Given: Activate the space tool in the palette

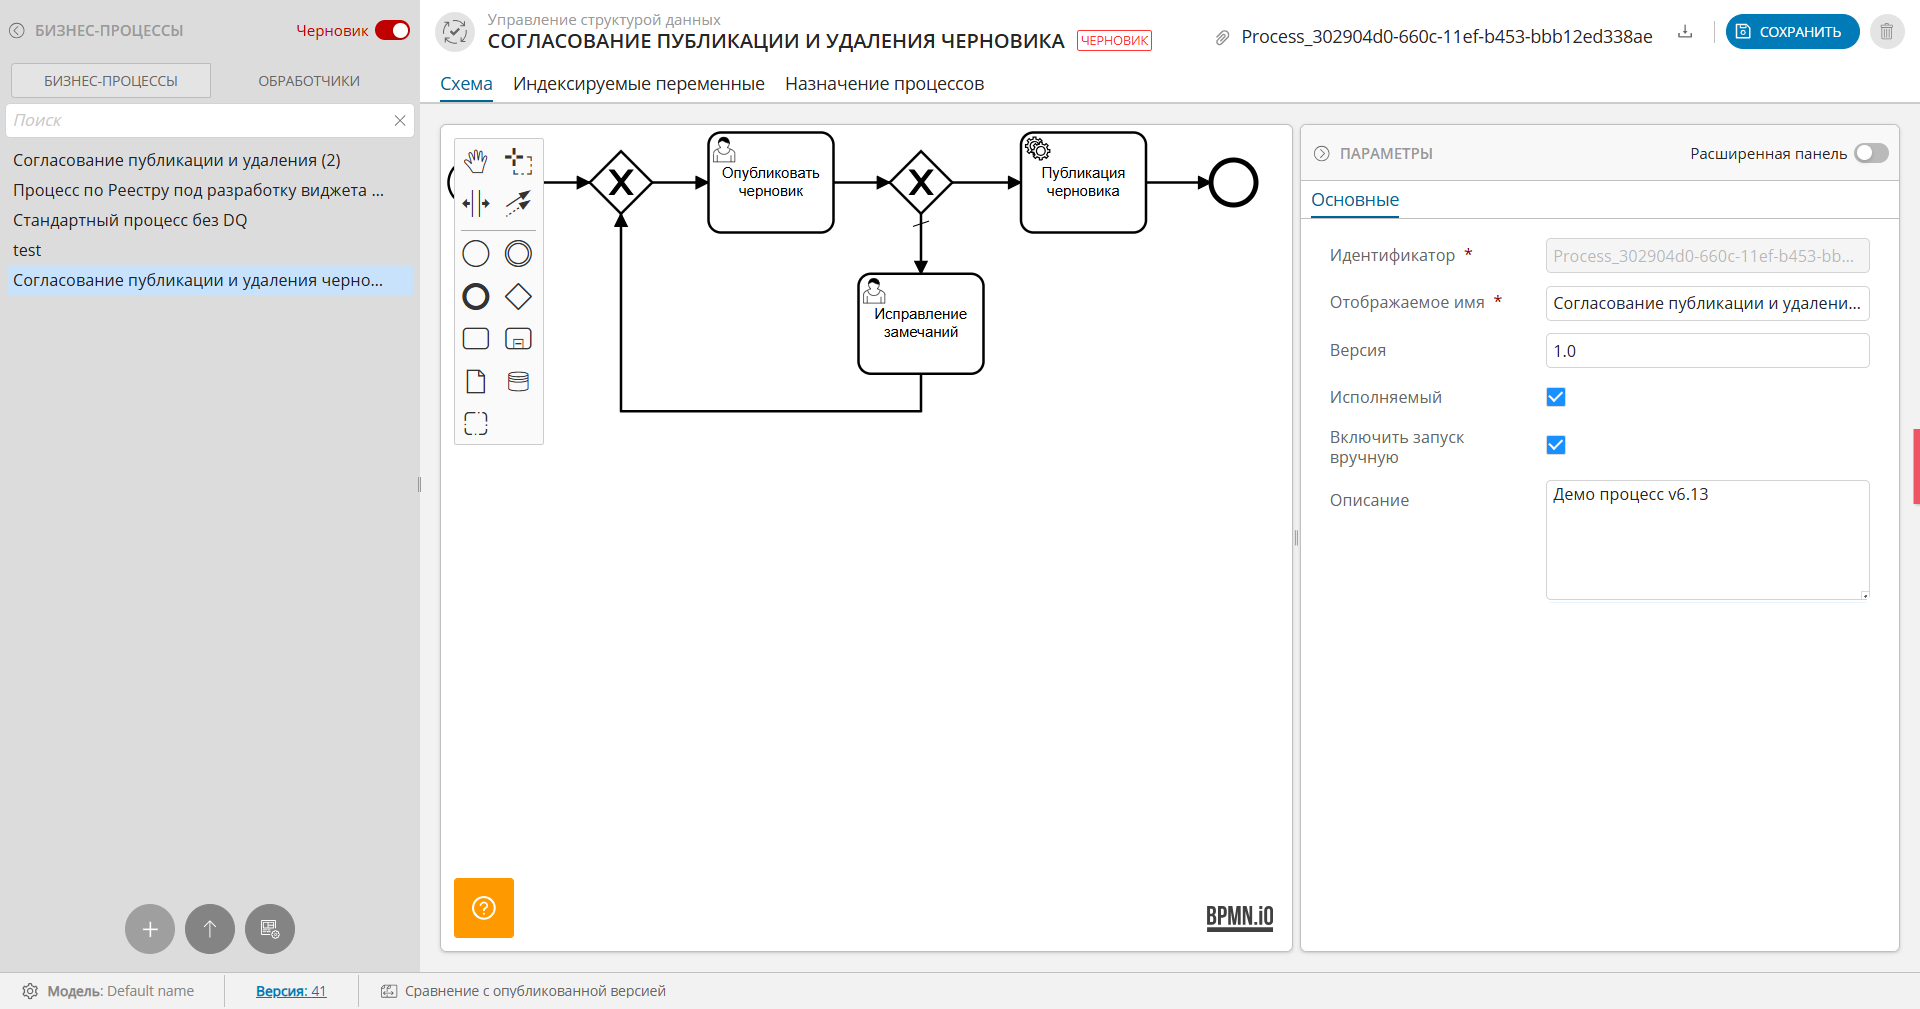Looking at the screenshot, I should 476,204.
